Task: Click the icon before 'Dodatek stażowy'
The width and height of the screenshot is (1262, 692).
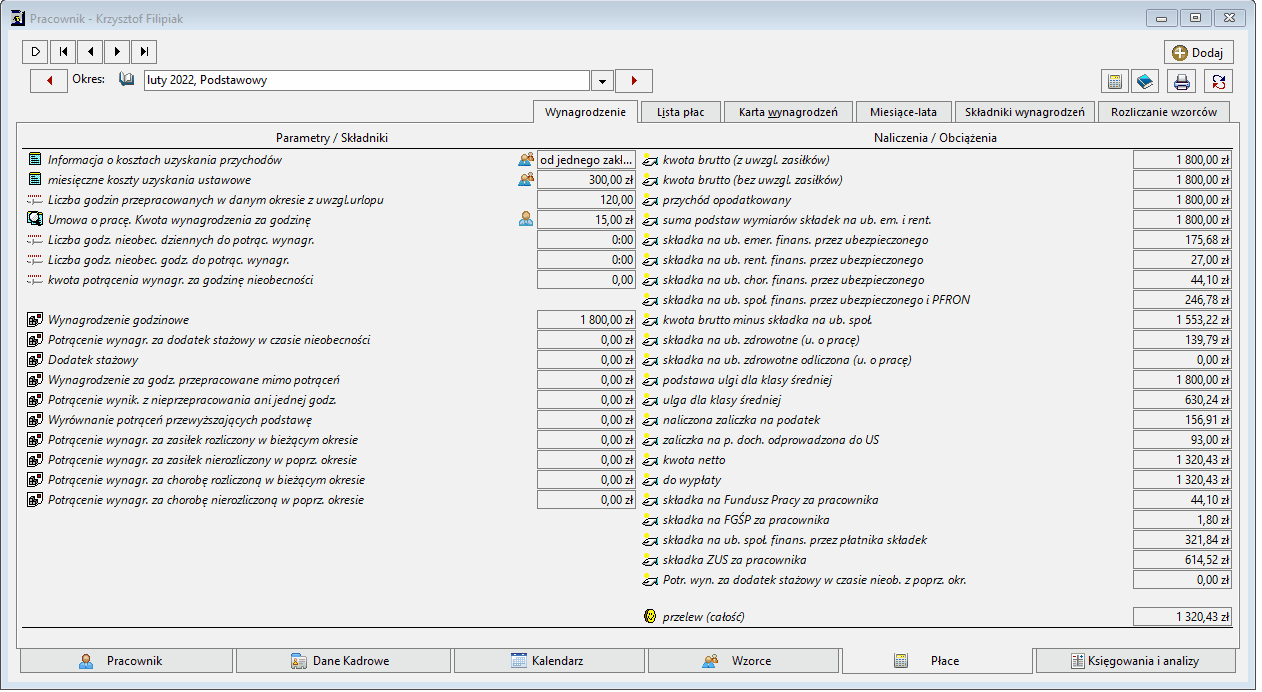Action: (35, 360)
